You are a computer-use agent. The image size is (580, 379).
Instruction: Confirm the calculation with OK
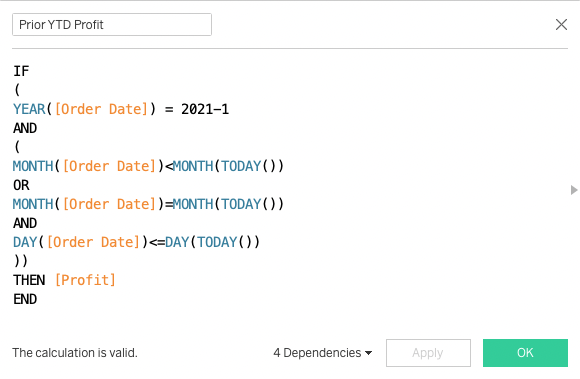(x=525, y=353)
